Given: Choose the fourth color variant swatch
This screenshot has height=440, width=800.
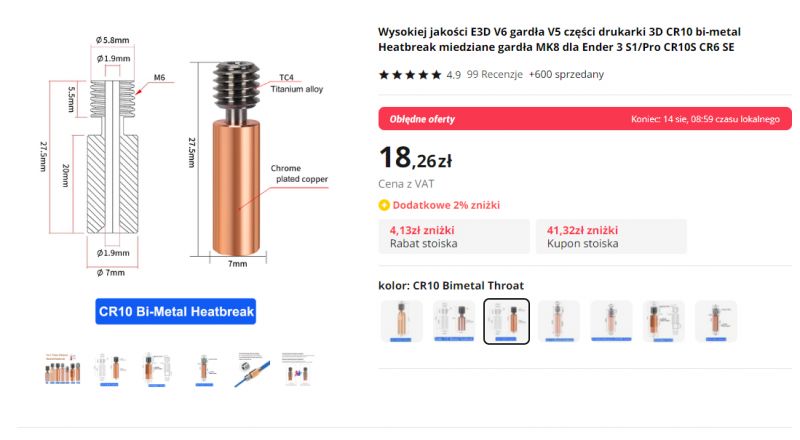Looking at the screenshot, I should point(558,322).
